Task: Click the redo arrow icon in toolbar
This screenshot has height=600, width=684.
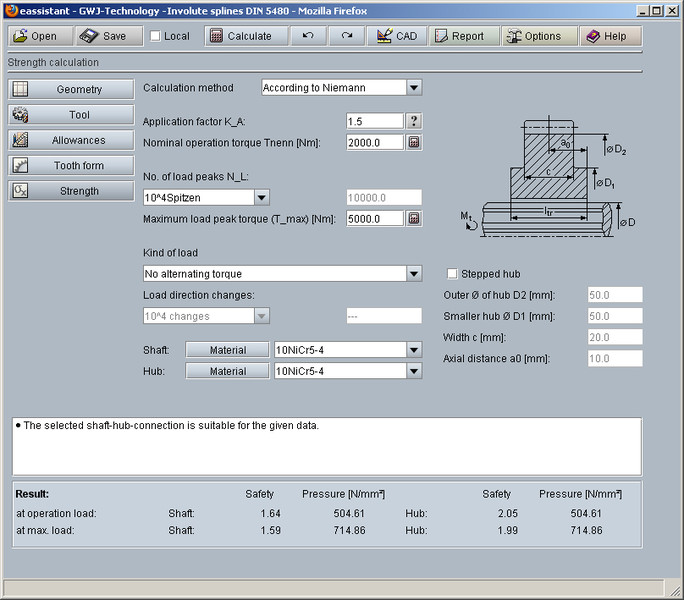Action: [346, 36]
